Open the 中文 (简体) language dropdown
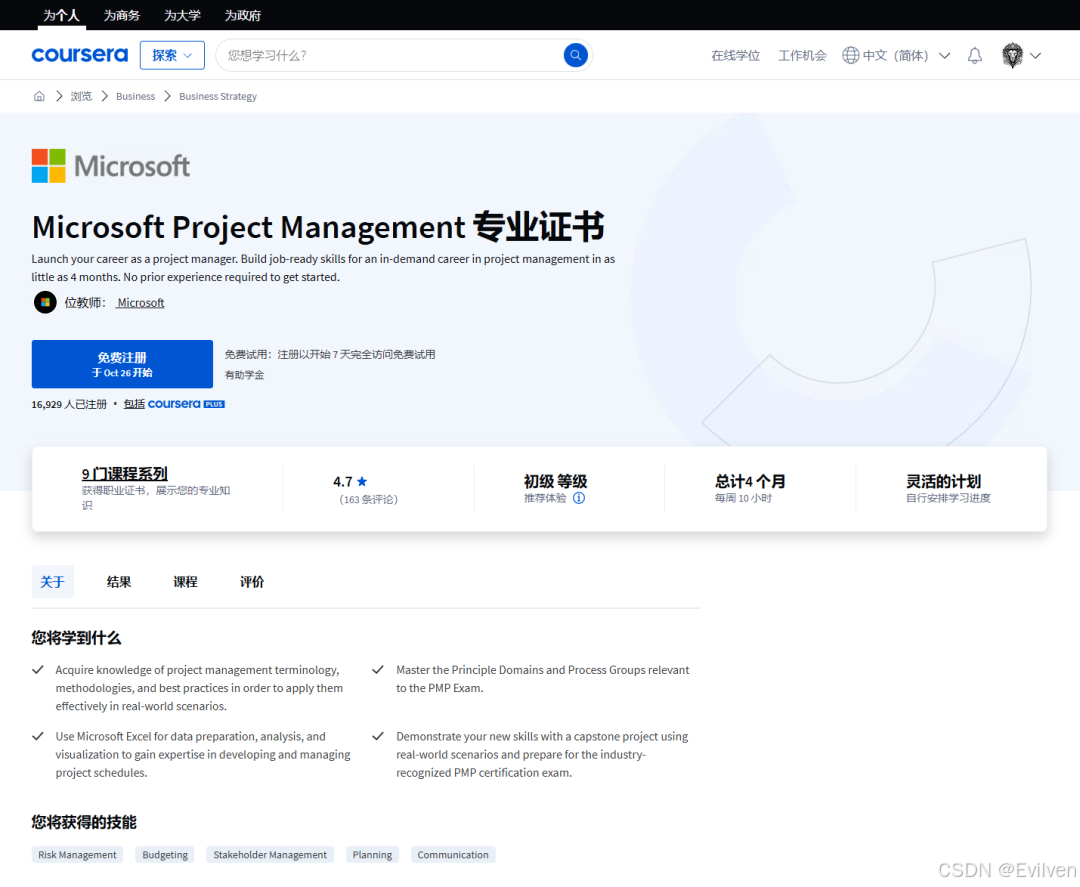 pos(896,55)
